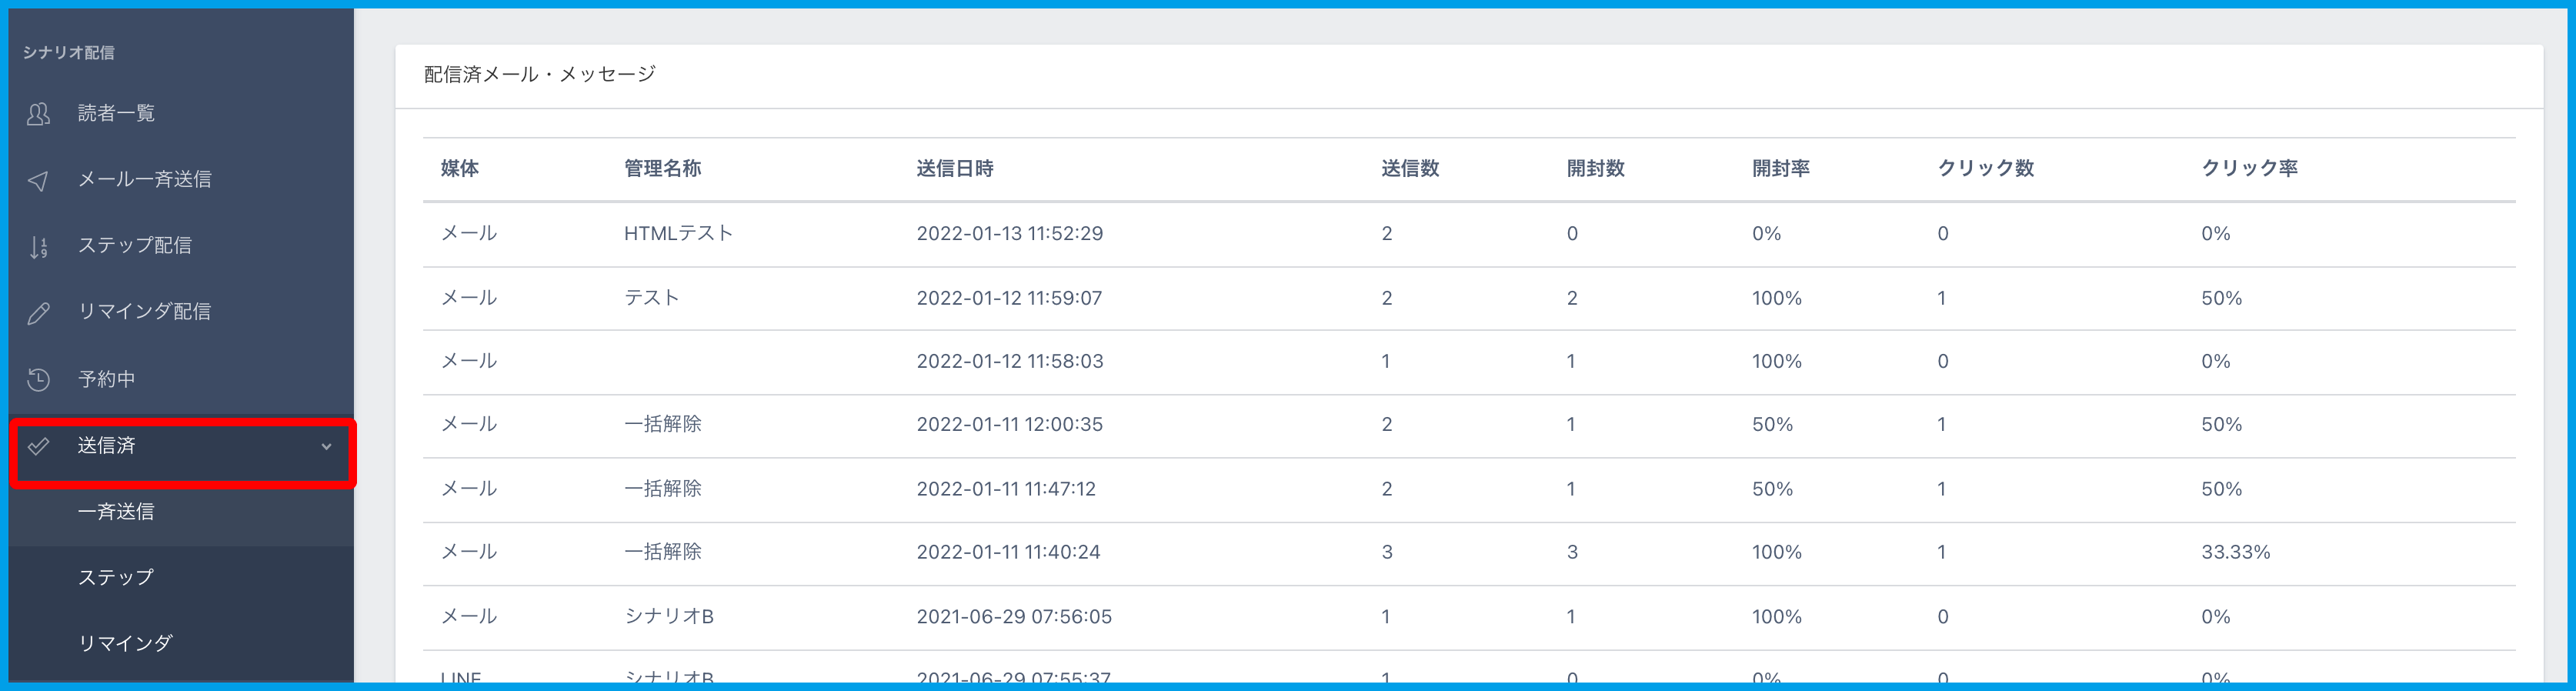The image size is (2576, 691).
Task: Click the HTMLテスト row name
Action: click(678, 234)
